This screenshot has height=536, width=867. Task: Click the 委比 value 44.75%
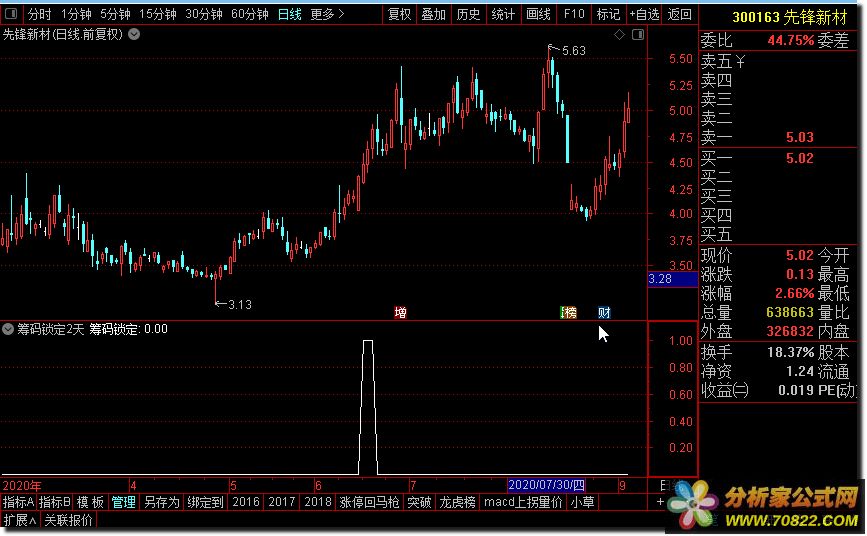click(791, 40)
